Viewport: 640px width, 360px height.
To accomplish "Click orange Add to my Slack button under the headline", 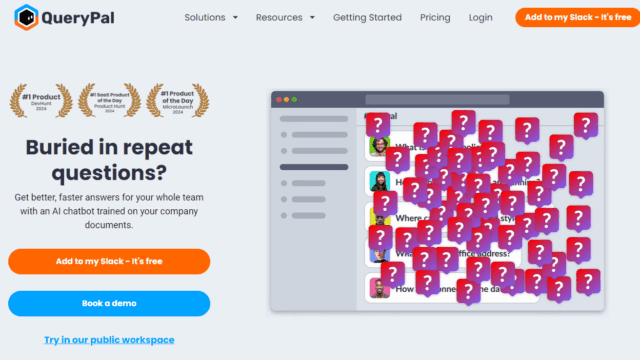I will 109,261.
